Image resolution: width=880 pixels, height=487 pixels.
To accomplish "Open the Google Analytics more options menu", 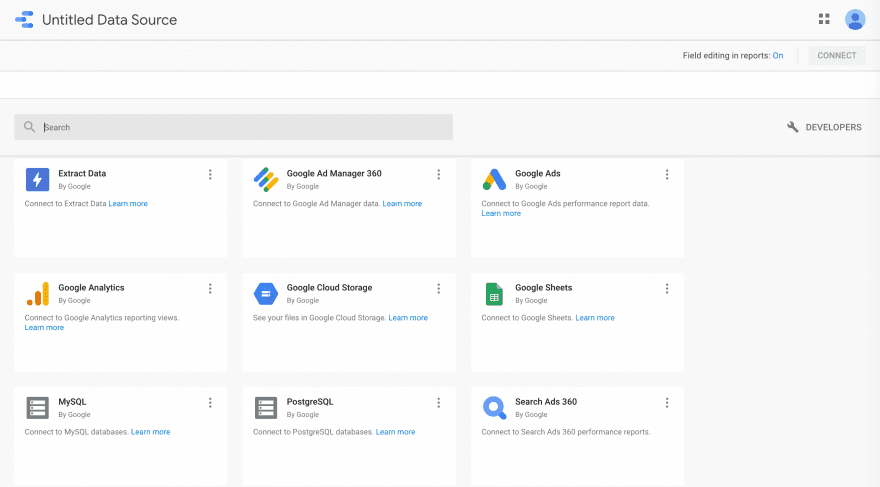I will tap(210, 288).
